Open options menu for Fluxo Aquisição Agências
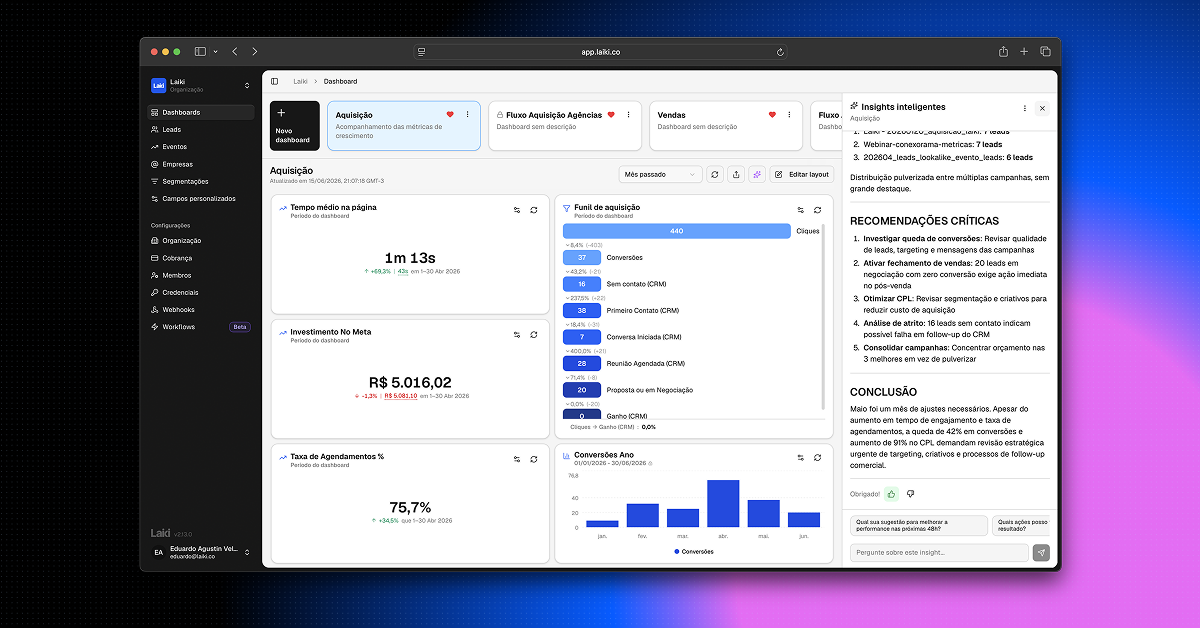Viewport: 1200px width, 628px height. [628, 115]
